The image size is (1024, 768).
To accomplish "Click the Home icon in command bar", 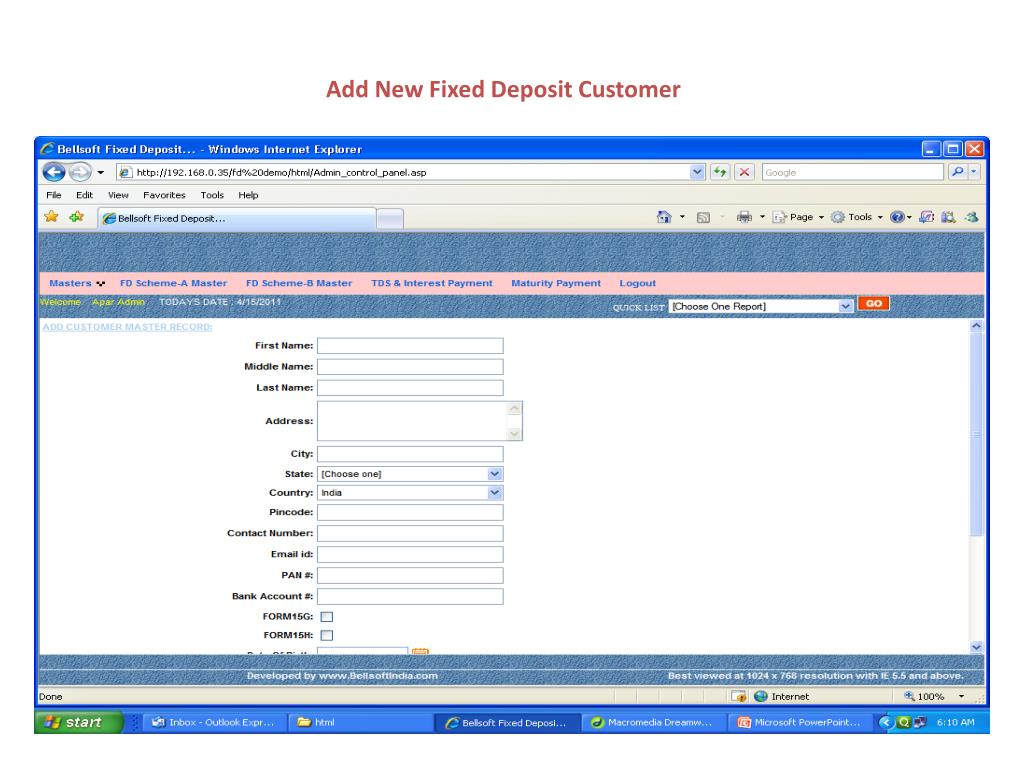I will [x=664, y=217].
